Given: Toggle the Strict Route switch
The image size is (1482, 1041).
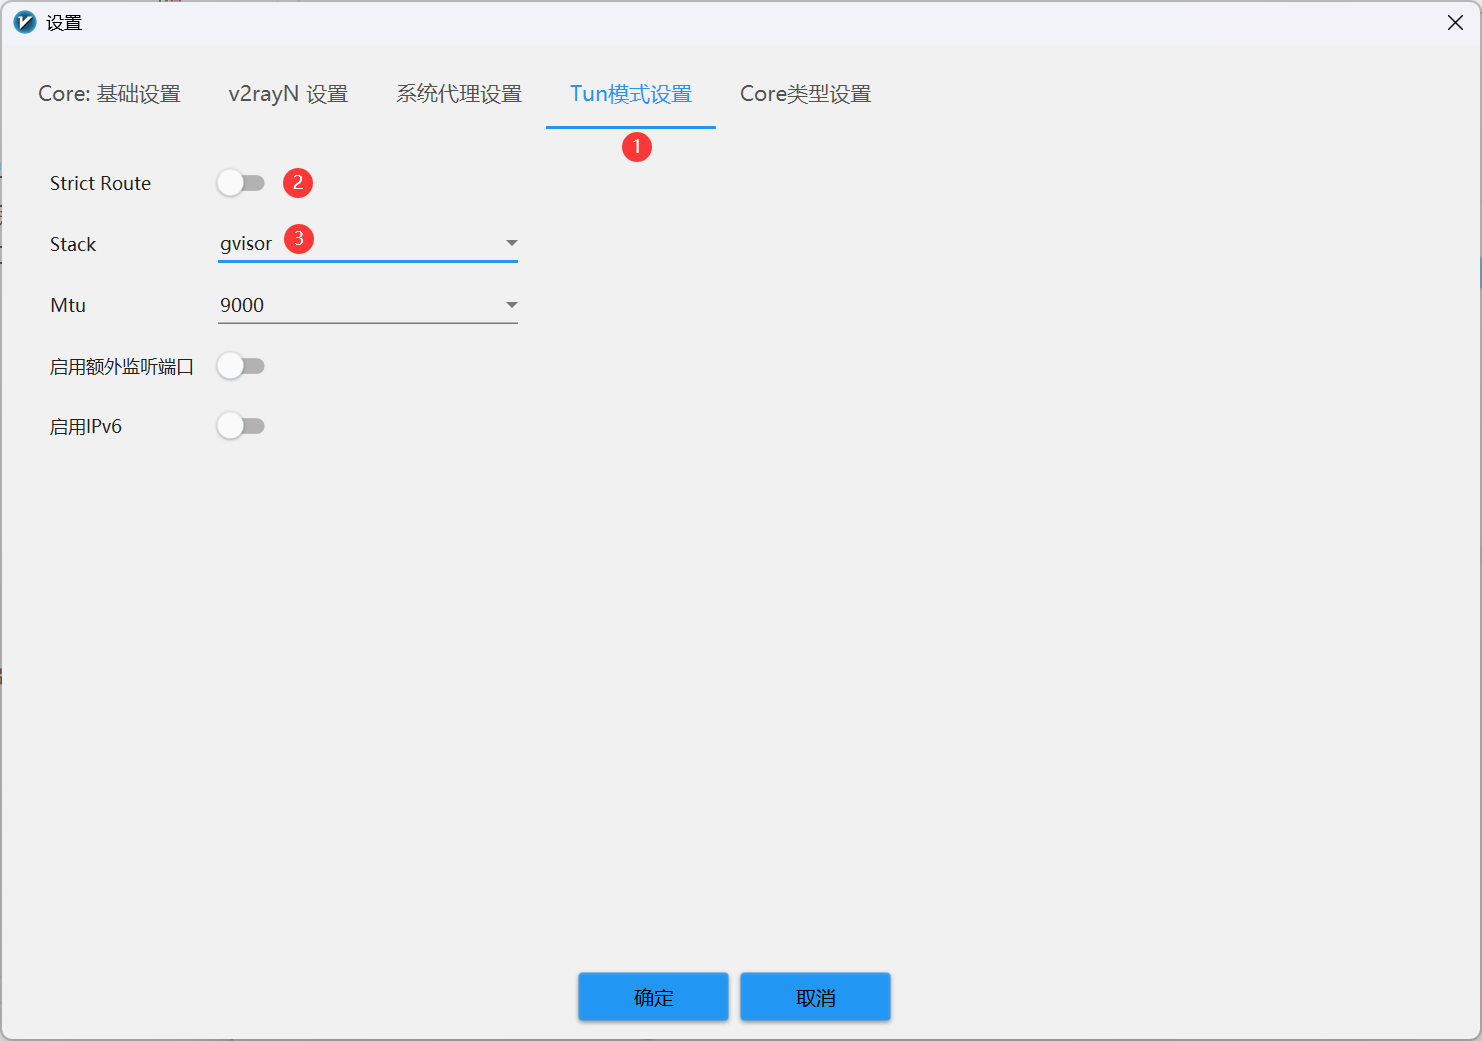Looking at the screenshot, I should (x=241, y=183).
